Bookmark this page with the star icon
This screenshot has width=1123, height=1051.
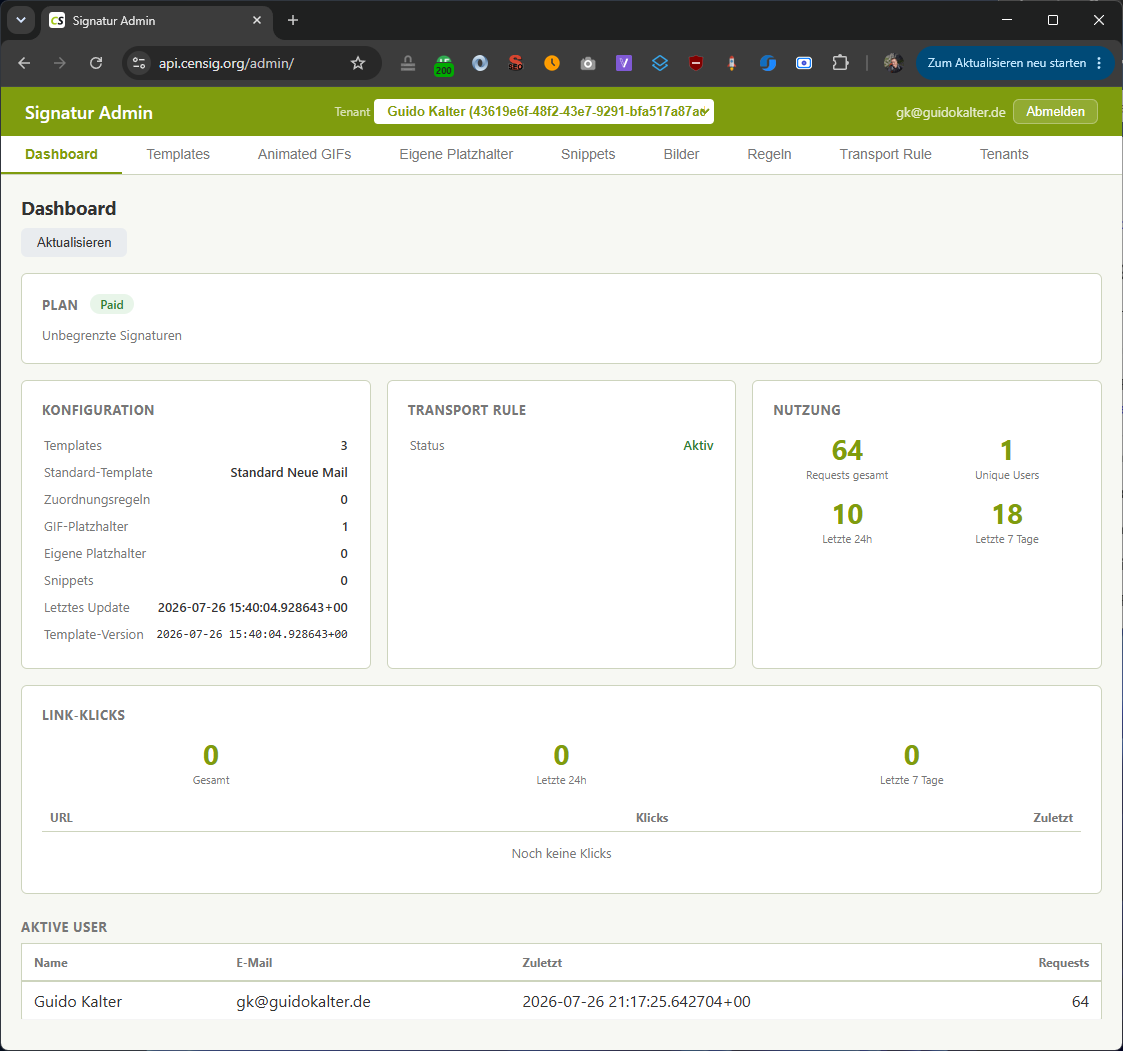click(358, 63)
